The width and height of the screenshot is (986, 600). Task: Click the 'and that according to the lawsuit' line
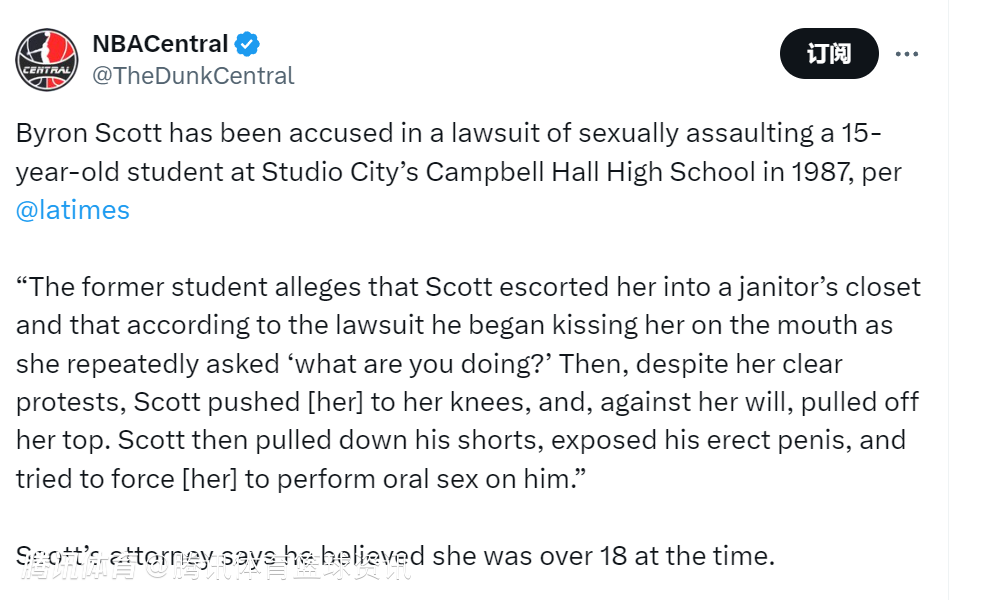pyautogui.click(x=454, y=326)
